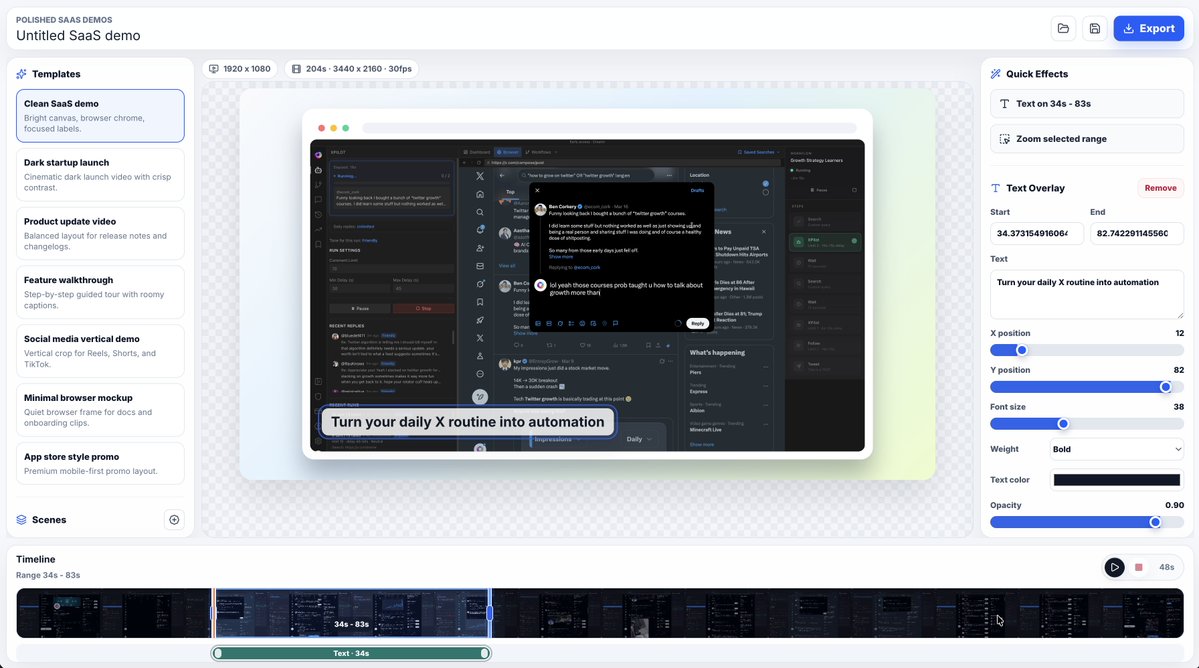1199x668 pixels.
Task: Click the Untitled SaaS demo project title
Action: [x=78, y=36]
